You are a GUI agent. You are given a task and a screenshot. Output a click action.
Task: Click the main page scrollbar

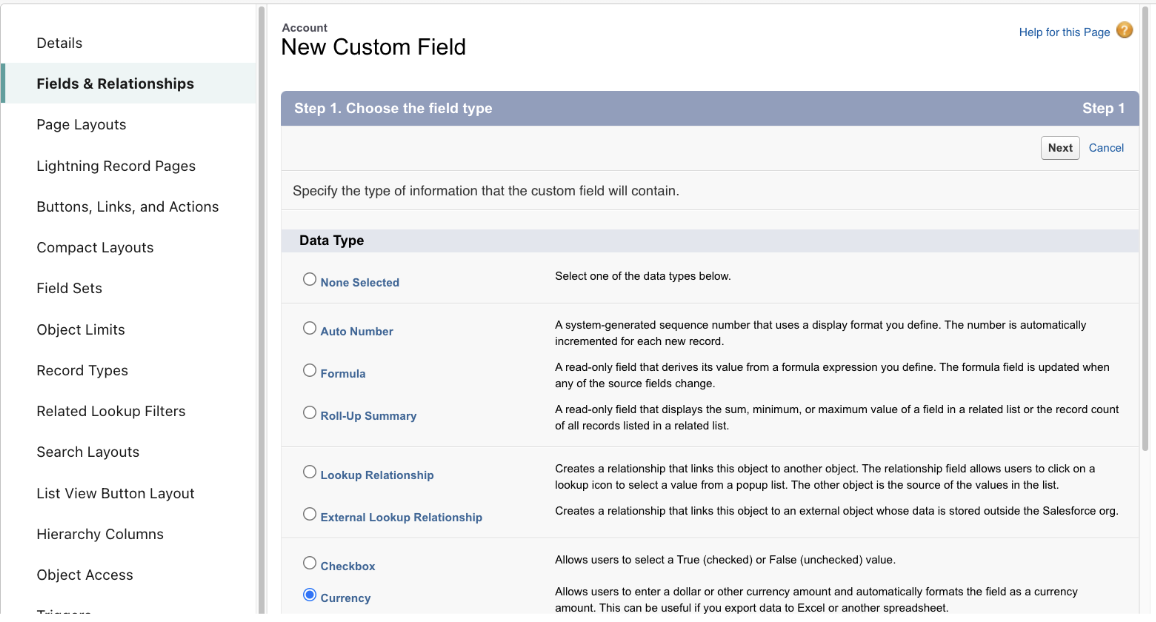(1146, 228)
